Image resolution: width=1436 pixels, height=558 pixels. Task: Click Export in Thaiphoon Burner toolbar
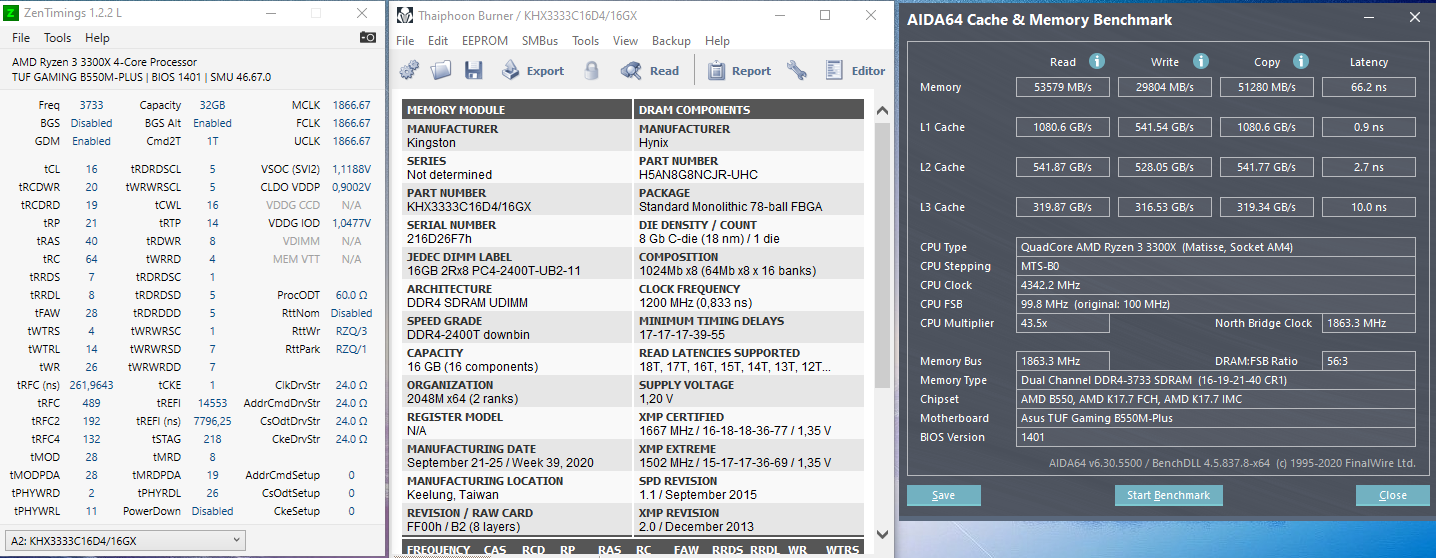point(532,71)
